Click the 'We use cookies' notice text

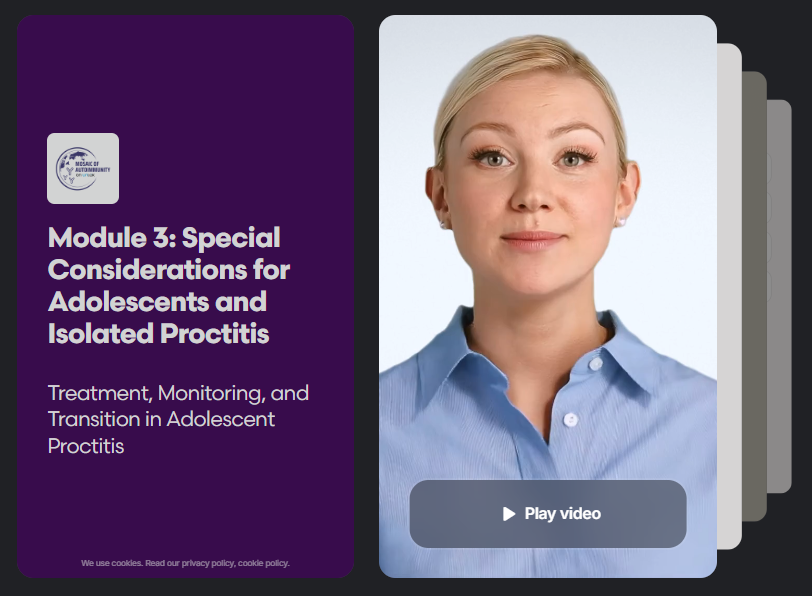[x=185, y=563]
